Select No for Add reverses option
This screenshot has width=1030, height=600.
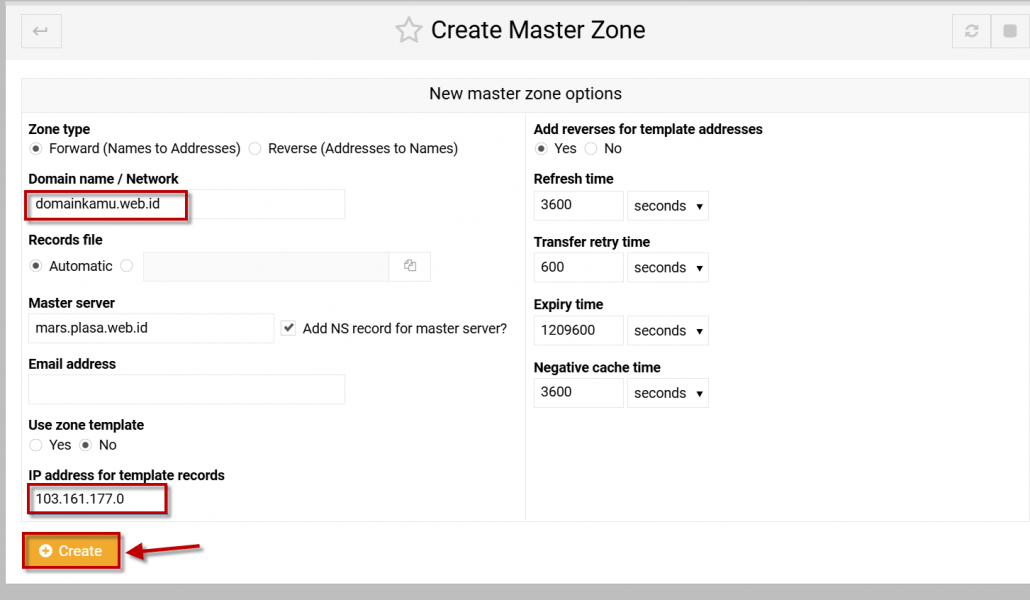pyautogui.click(x=591, y=149)
